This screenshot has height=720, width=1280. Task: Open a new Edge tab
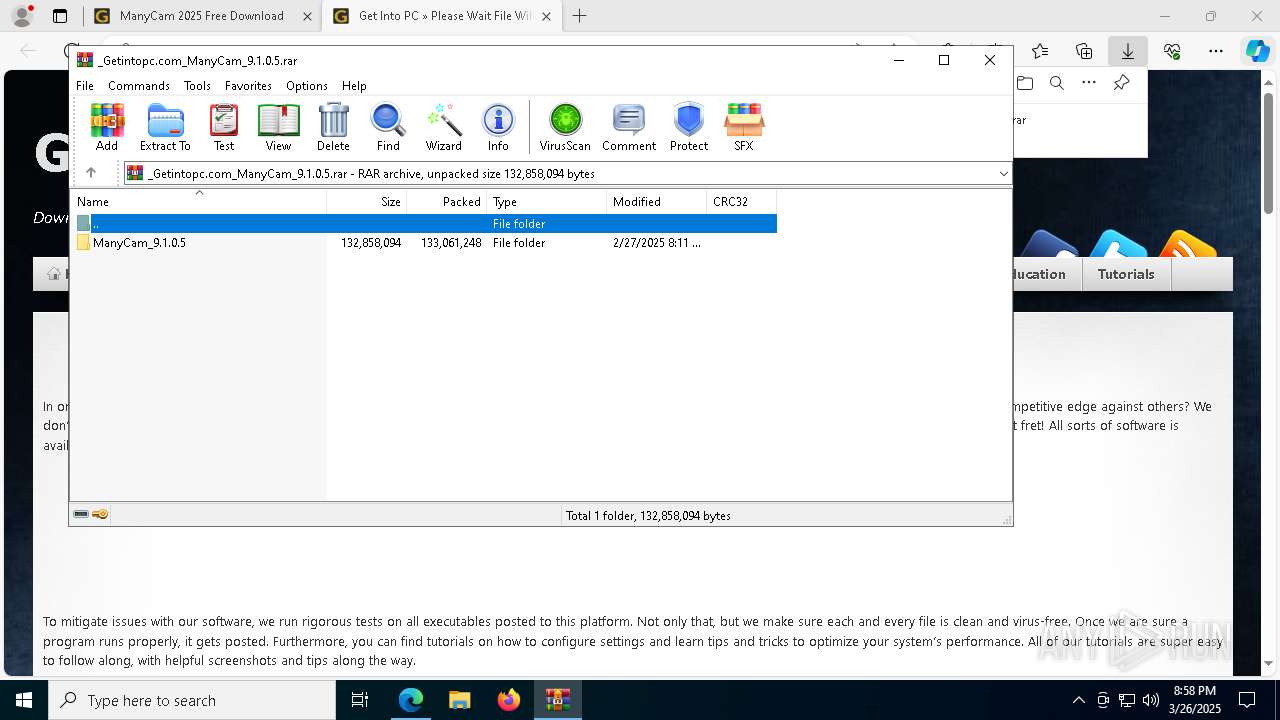point(579,16)
